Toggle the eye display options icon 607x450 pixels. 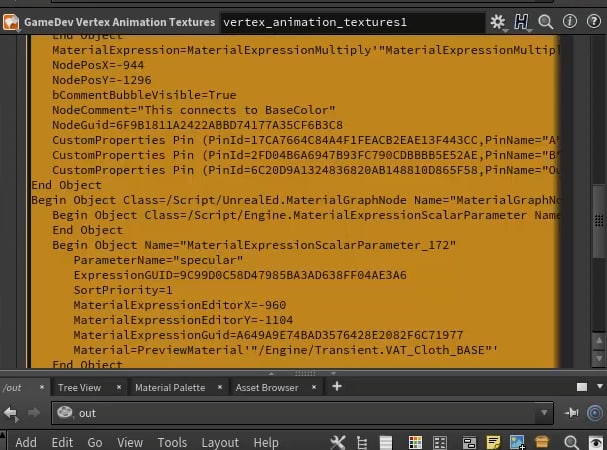point(596,442)
